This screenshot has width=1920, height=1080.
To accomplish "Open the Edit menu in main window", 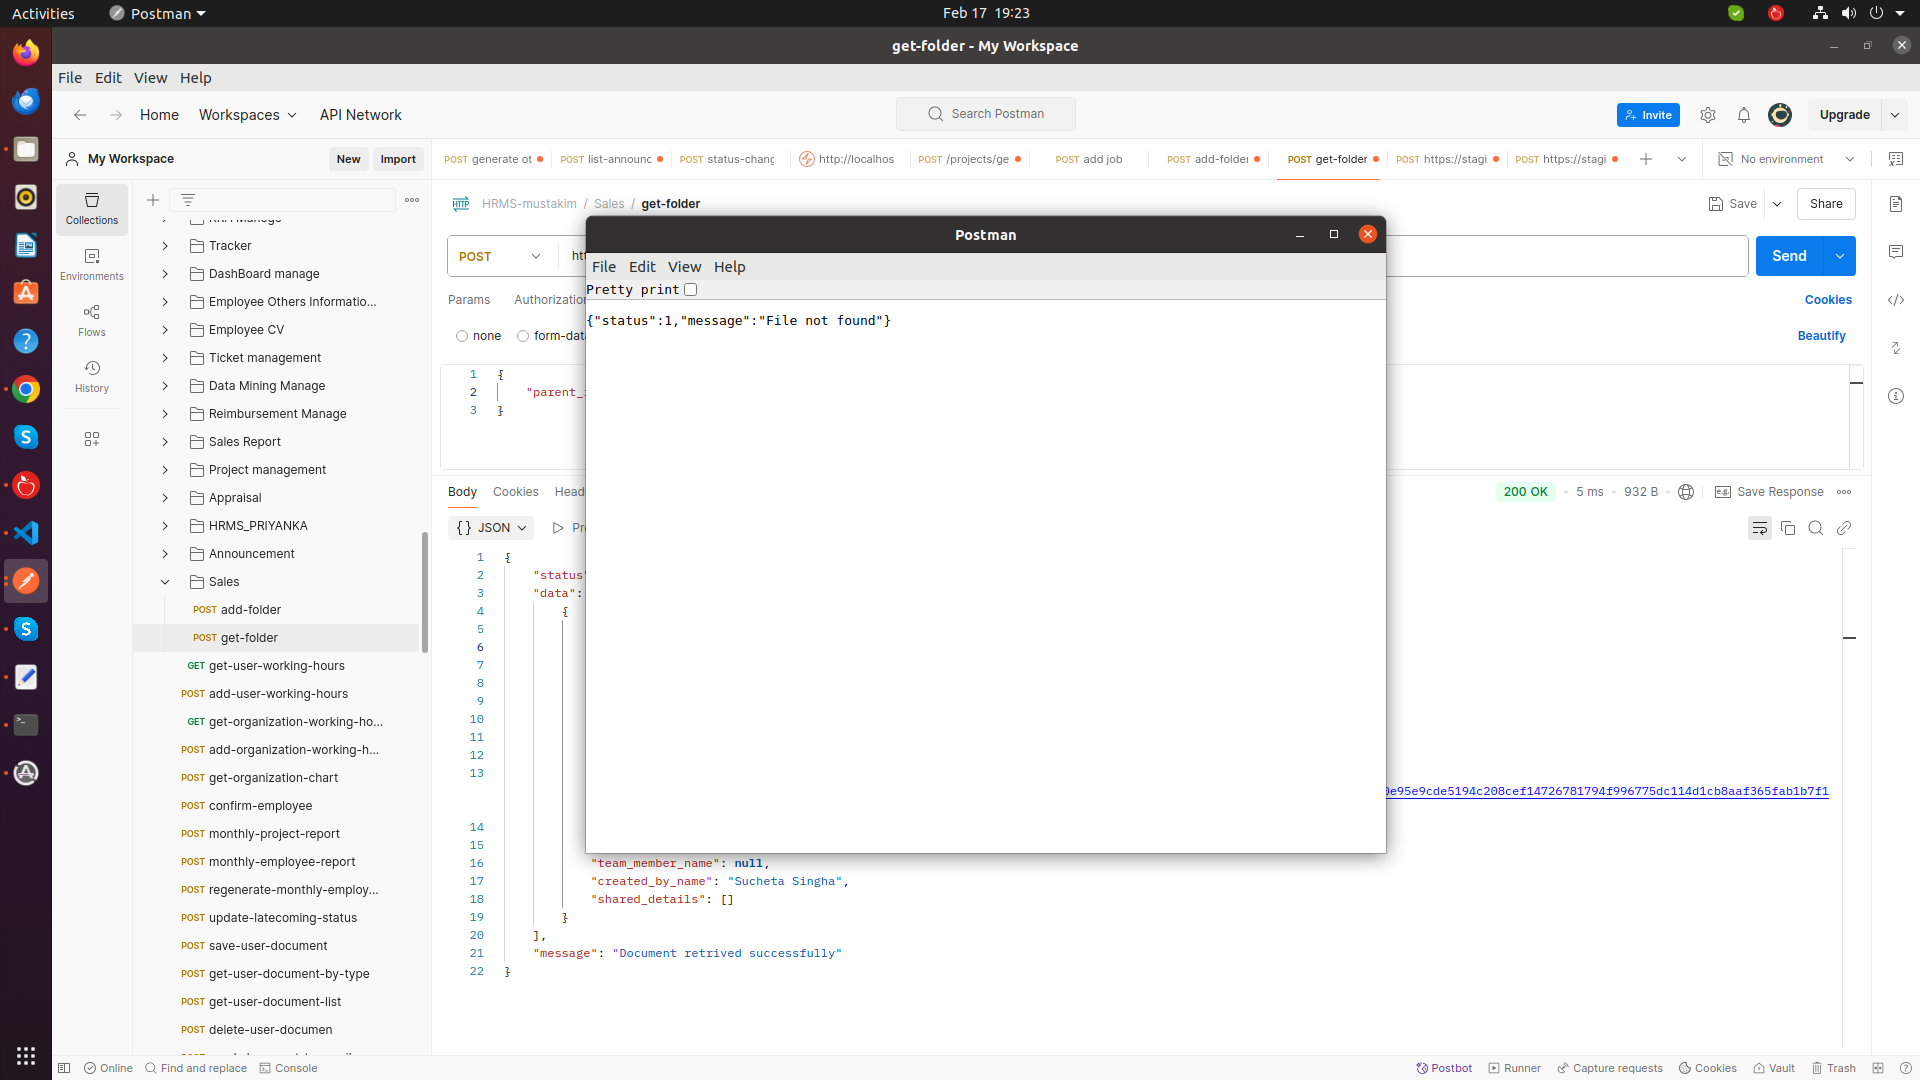I will [x=108, y=78].
